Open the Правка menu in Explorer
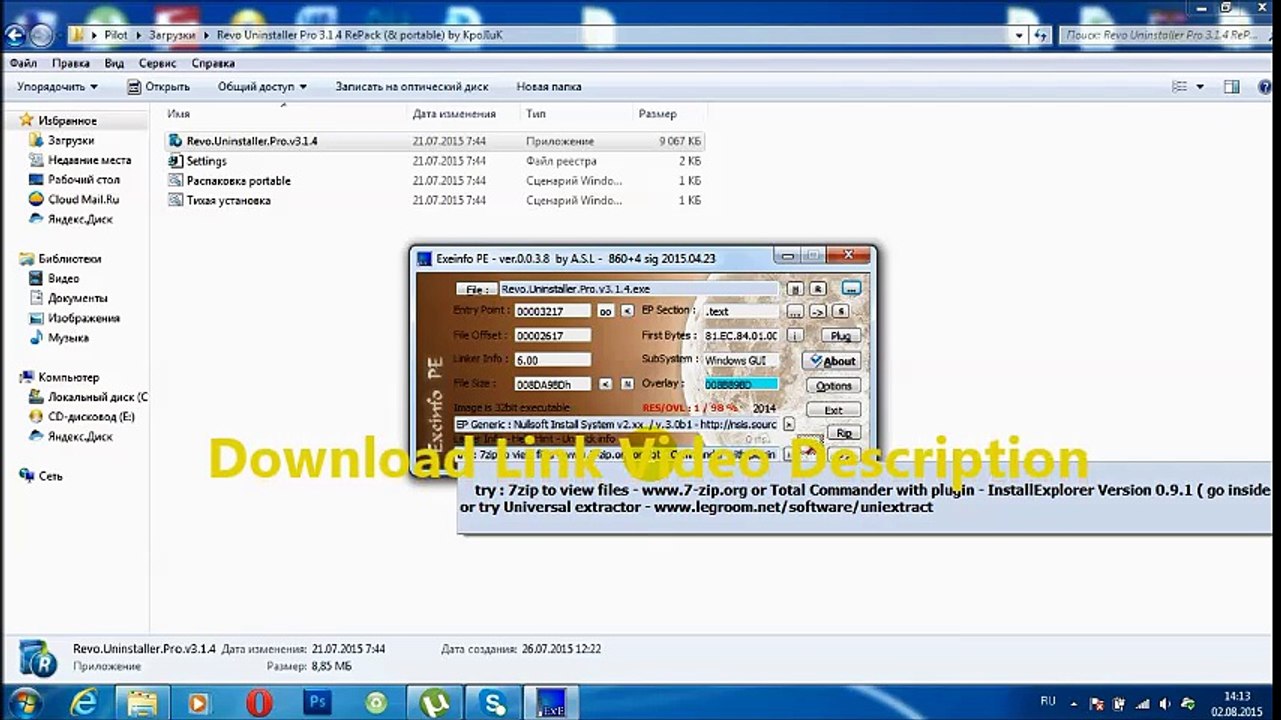This screenshot has height=720, width=1281. (71, 63)
